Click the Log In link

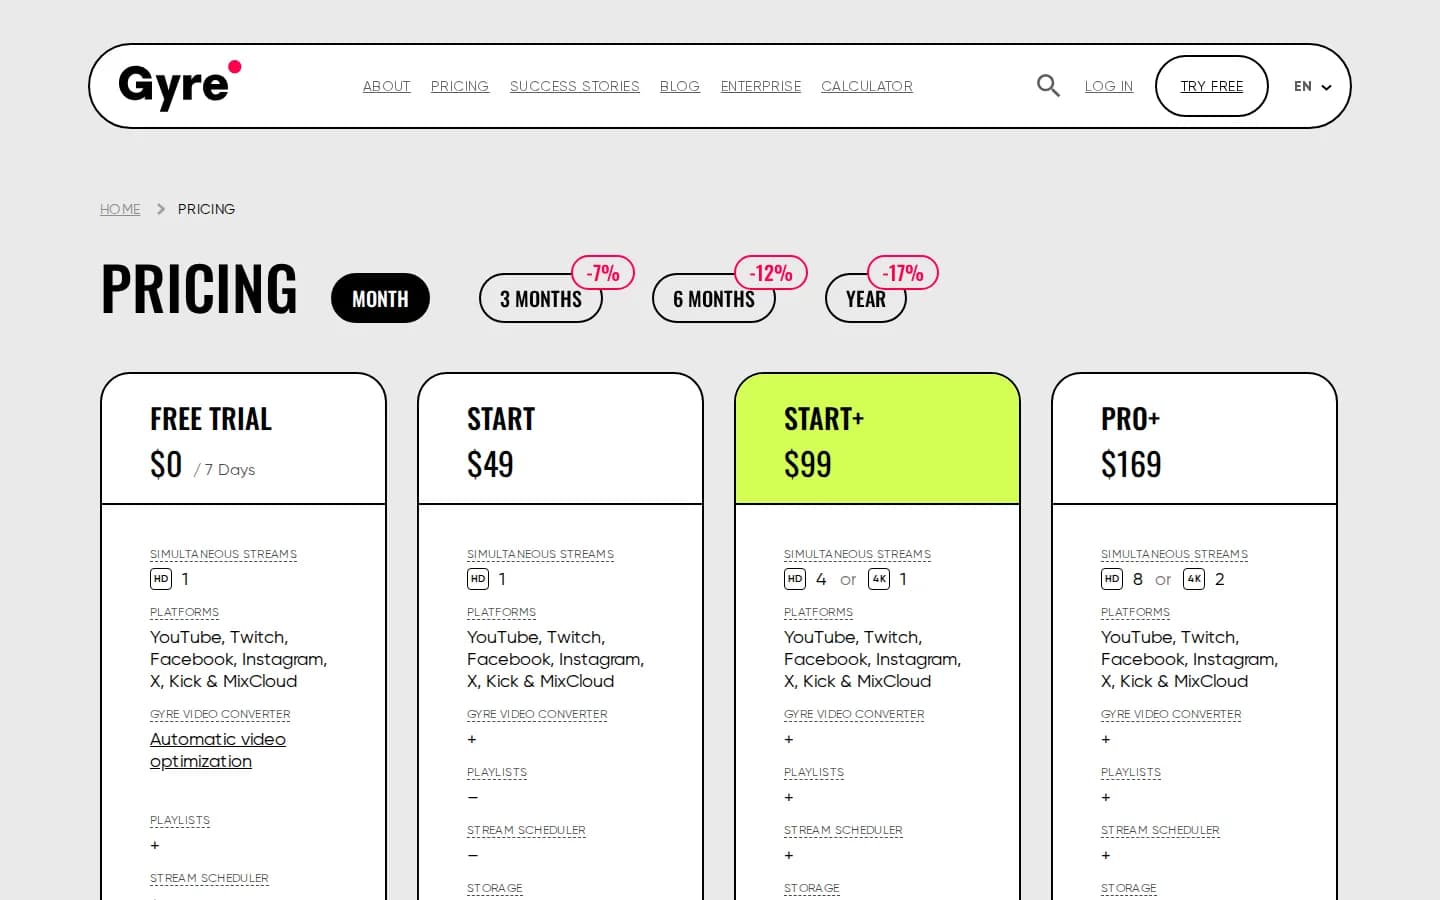(1109, 86)
